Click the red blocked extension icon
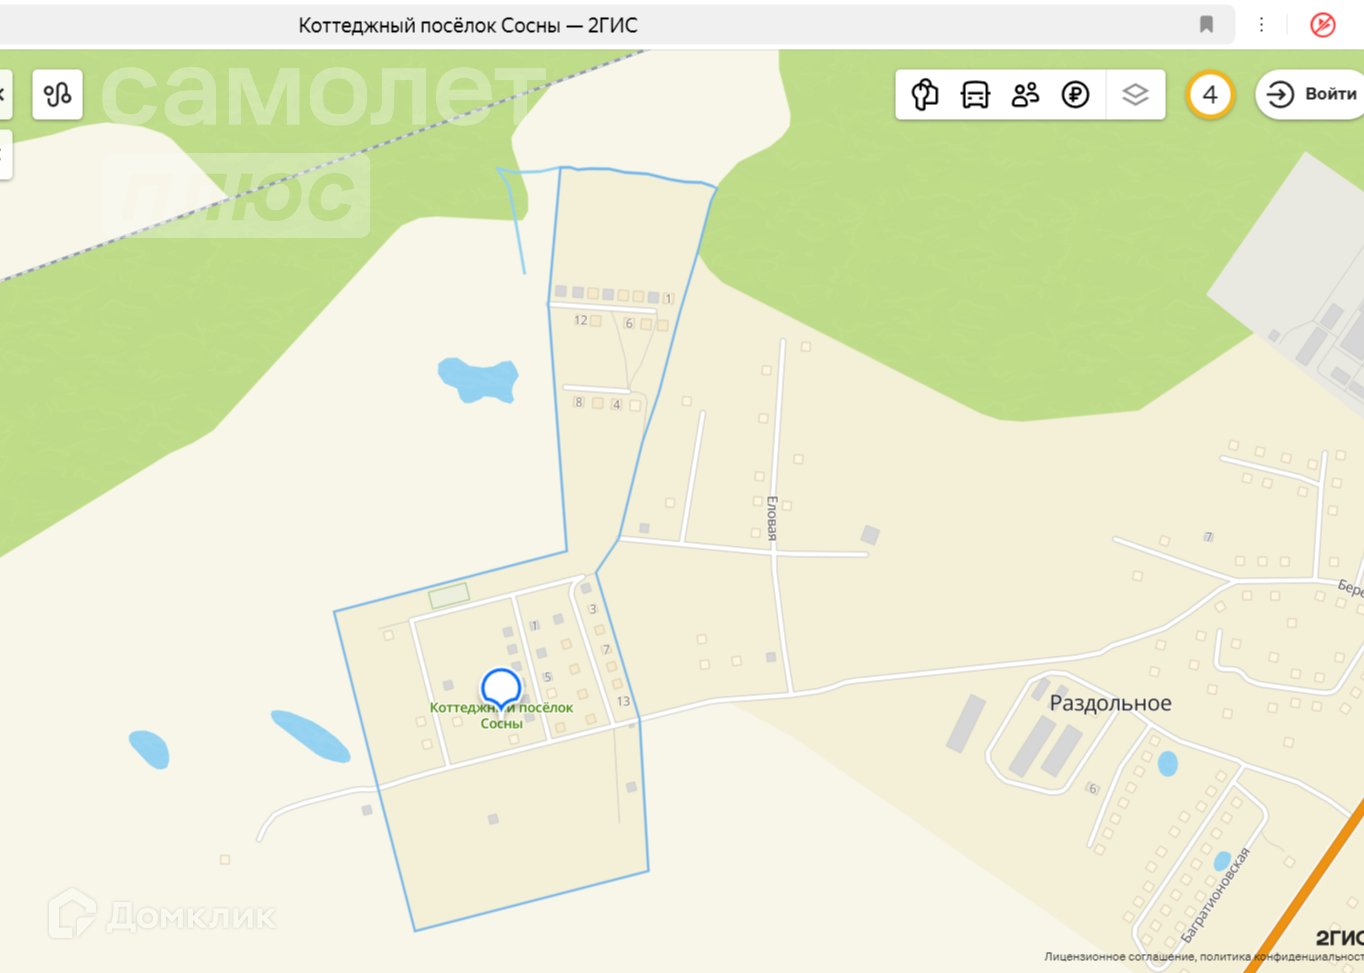The width and height of the screenshot is (1364, 973). point(1323,25)
